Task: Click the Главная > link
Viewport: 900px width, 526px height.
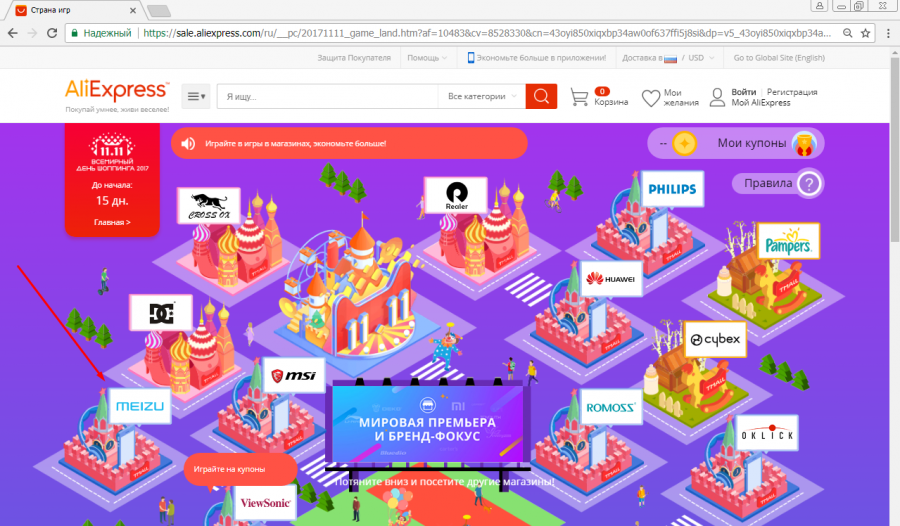Action: point(112,222)
